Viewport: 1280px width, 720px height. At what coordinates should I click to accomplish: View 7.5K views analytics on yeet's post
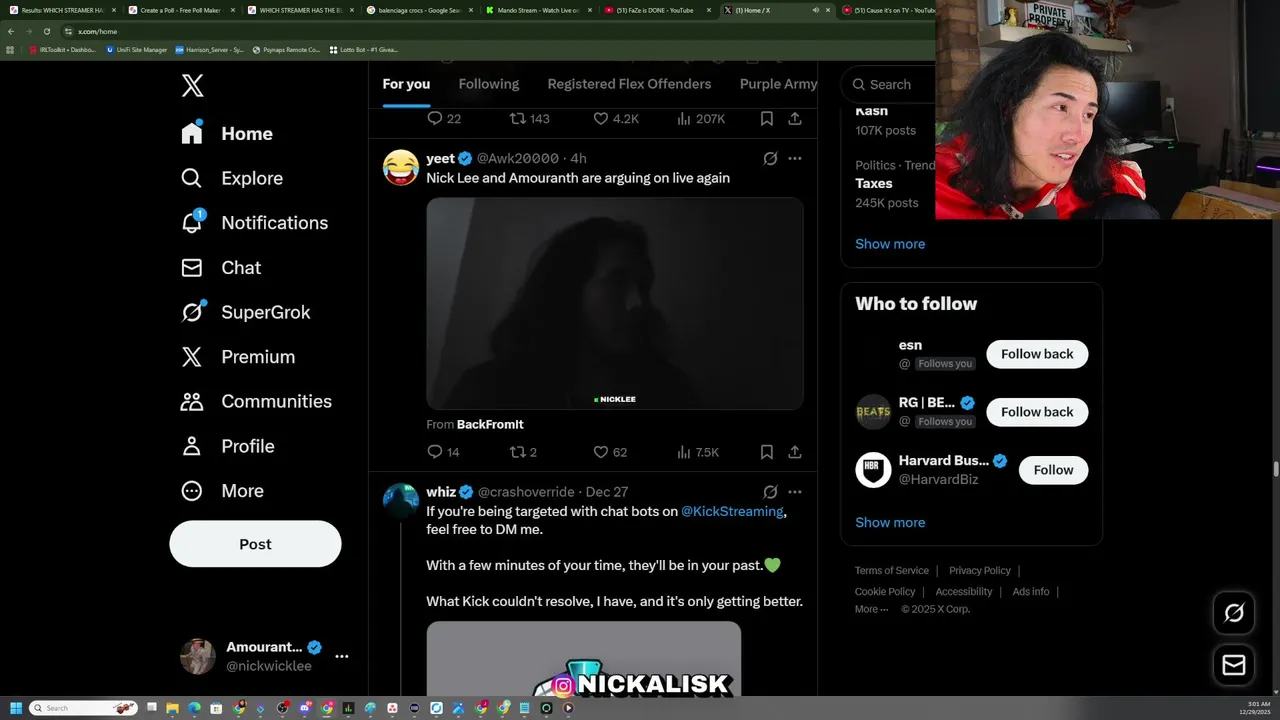point(698,452)
